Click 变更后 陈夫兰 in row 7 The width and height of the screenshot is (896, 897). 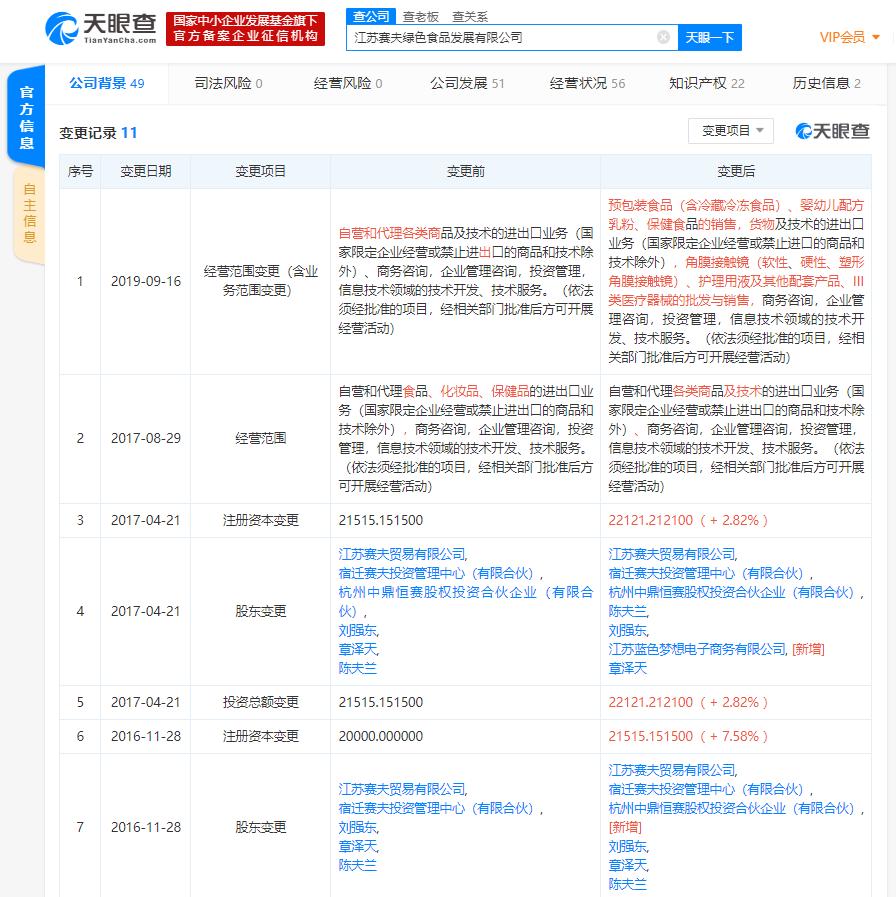tap(628, 884)
